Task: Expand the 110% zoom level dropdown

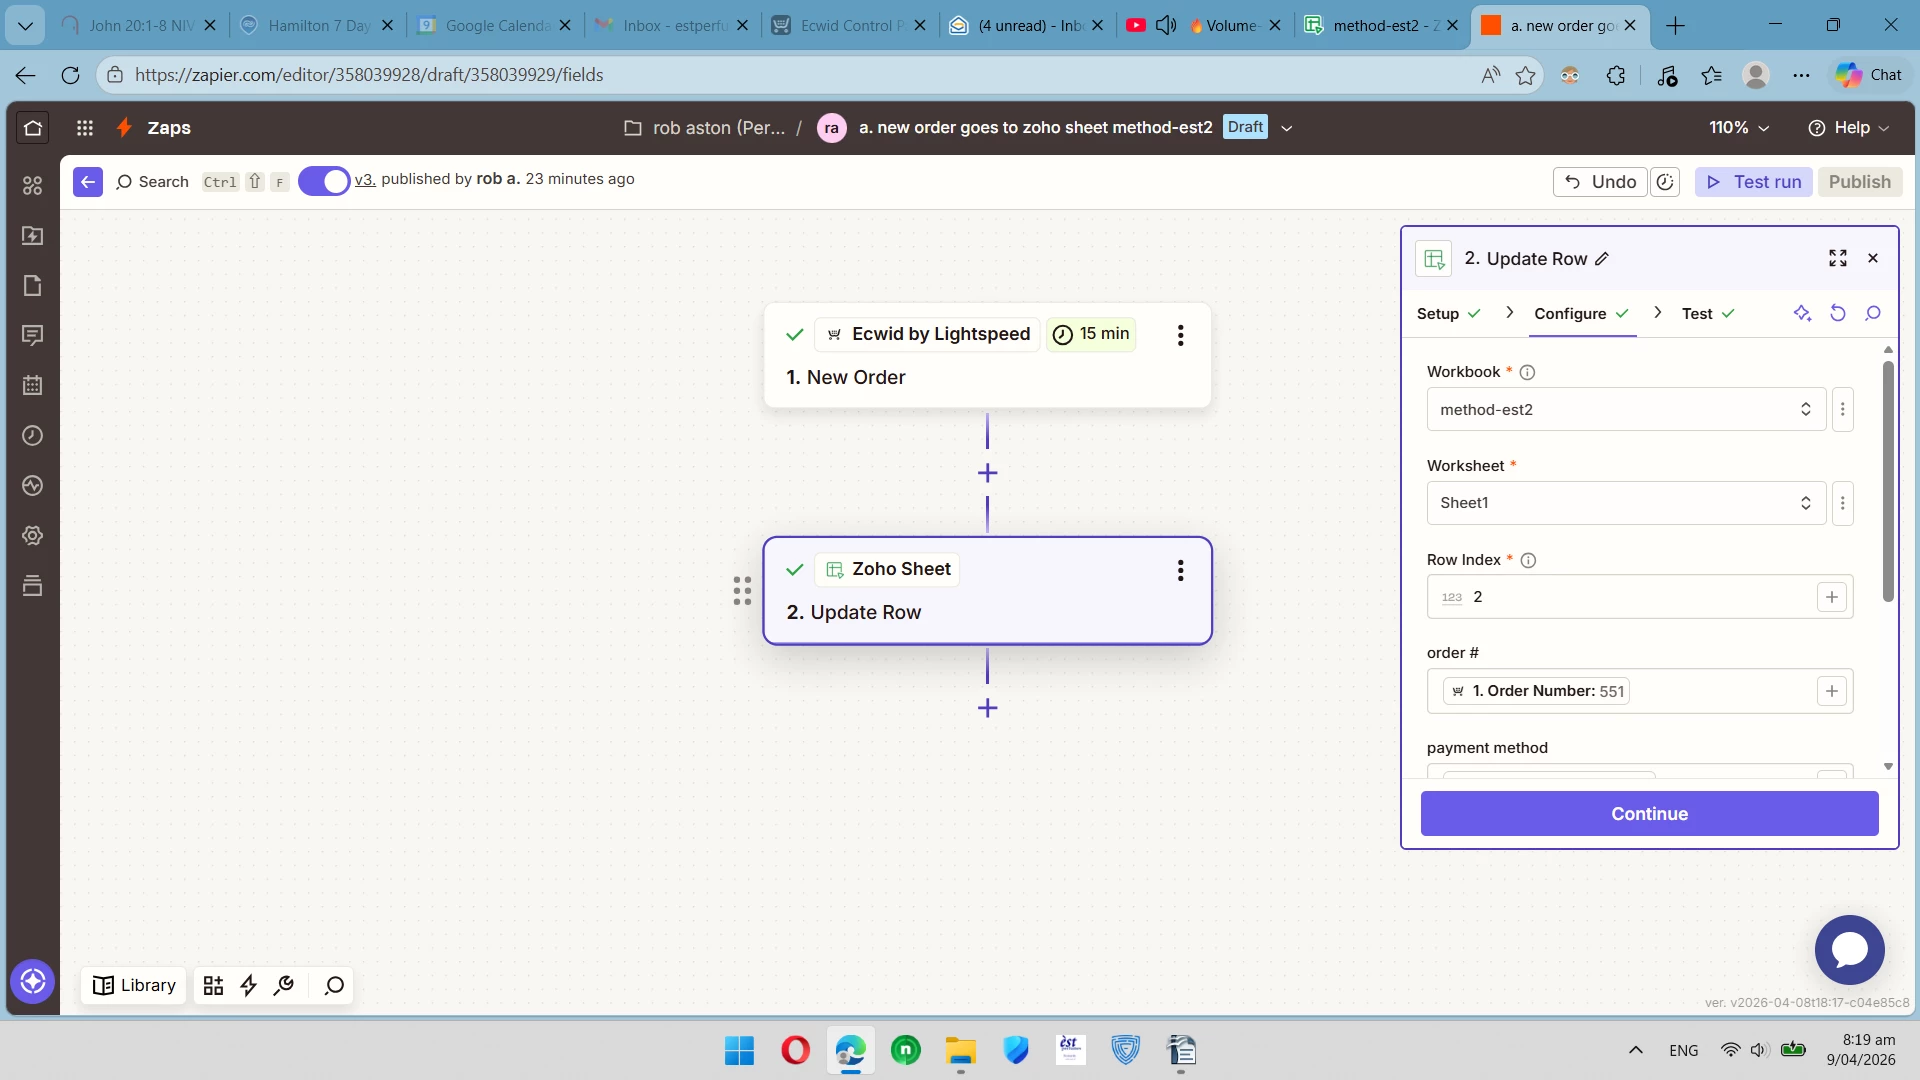Action: (1739, 128)
